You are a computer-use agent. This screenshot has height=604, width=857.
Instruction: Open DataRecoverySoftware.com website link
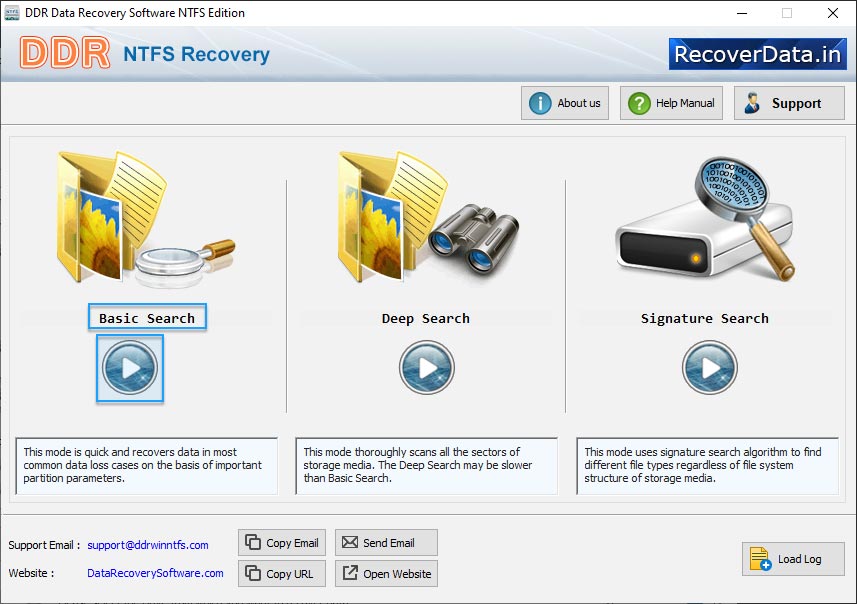pyautogui.click(x=155, y=573)
